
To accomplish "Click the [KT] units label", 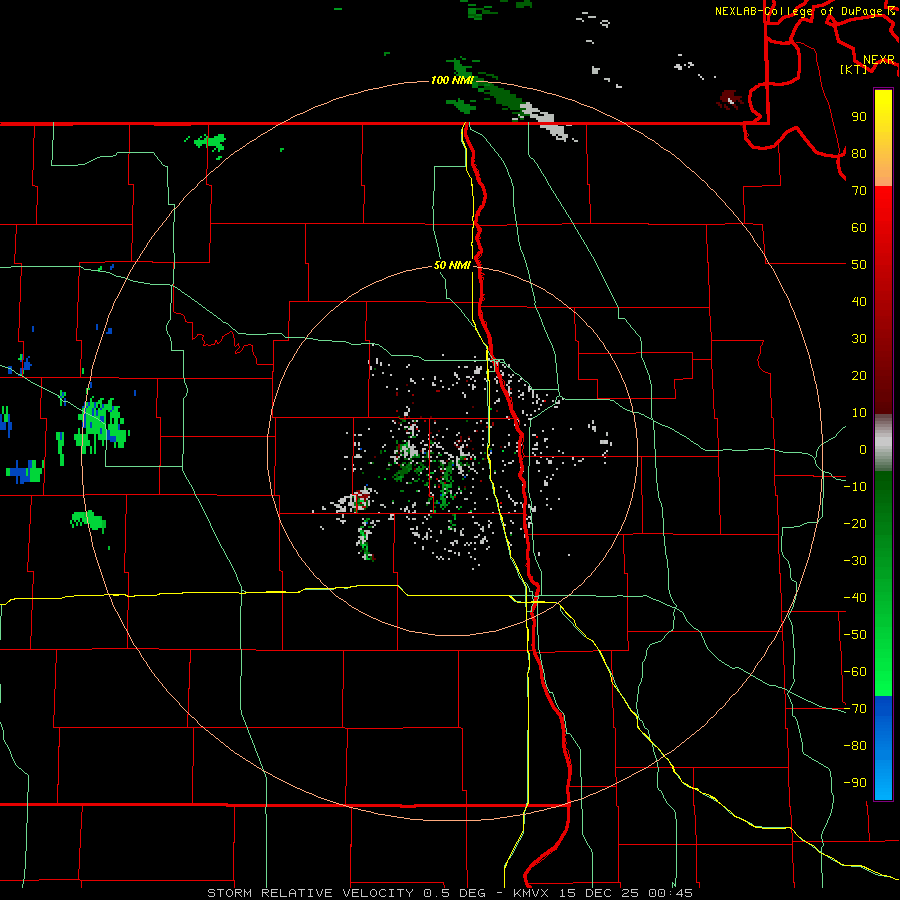I will pyautogui.click(x=854, y=69).
